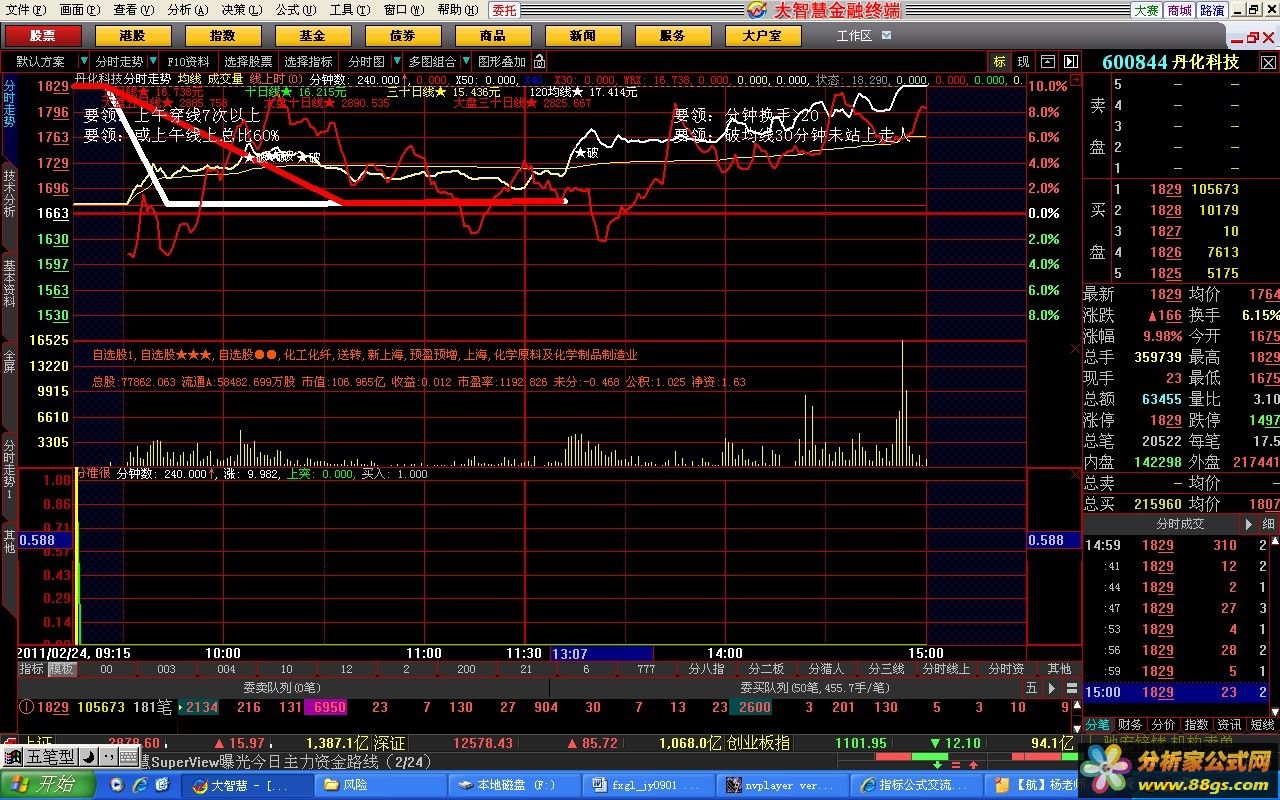1280x800 pixels.
Task: Select the 商品 market button
Action: tap(492, 36)
